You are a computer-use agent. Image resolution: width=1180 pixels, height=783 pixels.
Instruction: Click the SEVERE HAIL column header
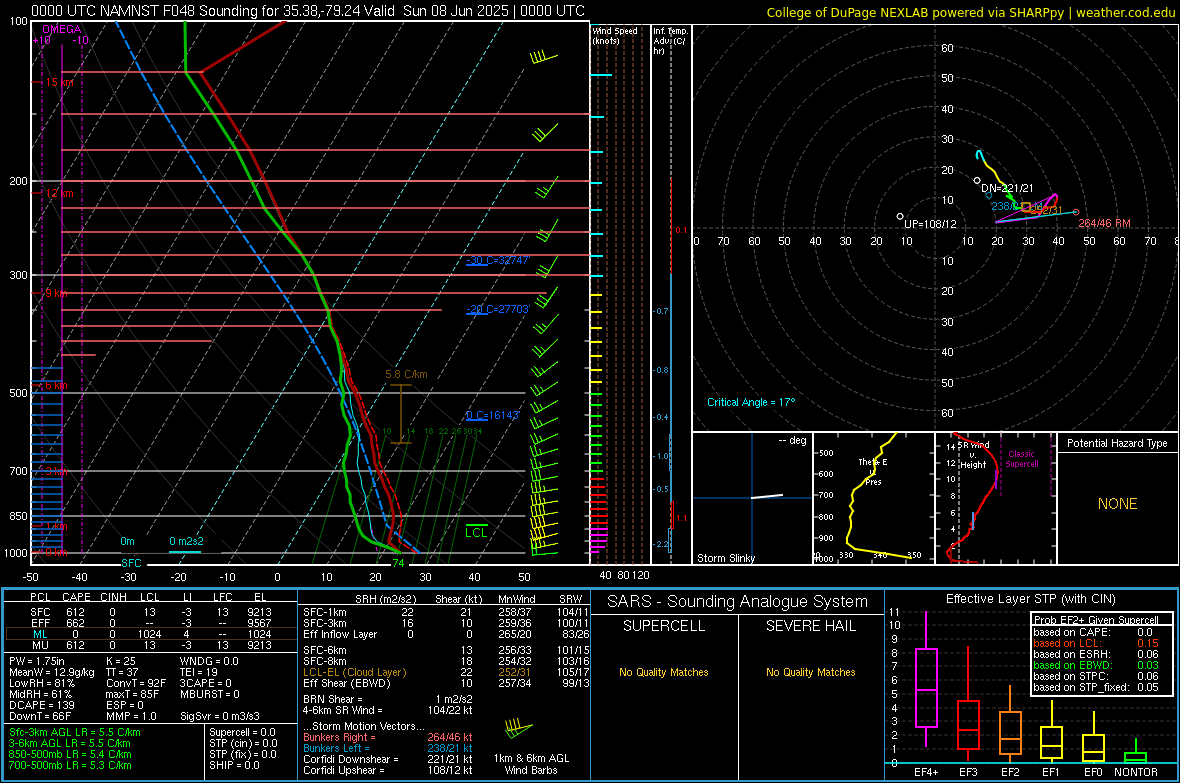point(810,626)
